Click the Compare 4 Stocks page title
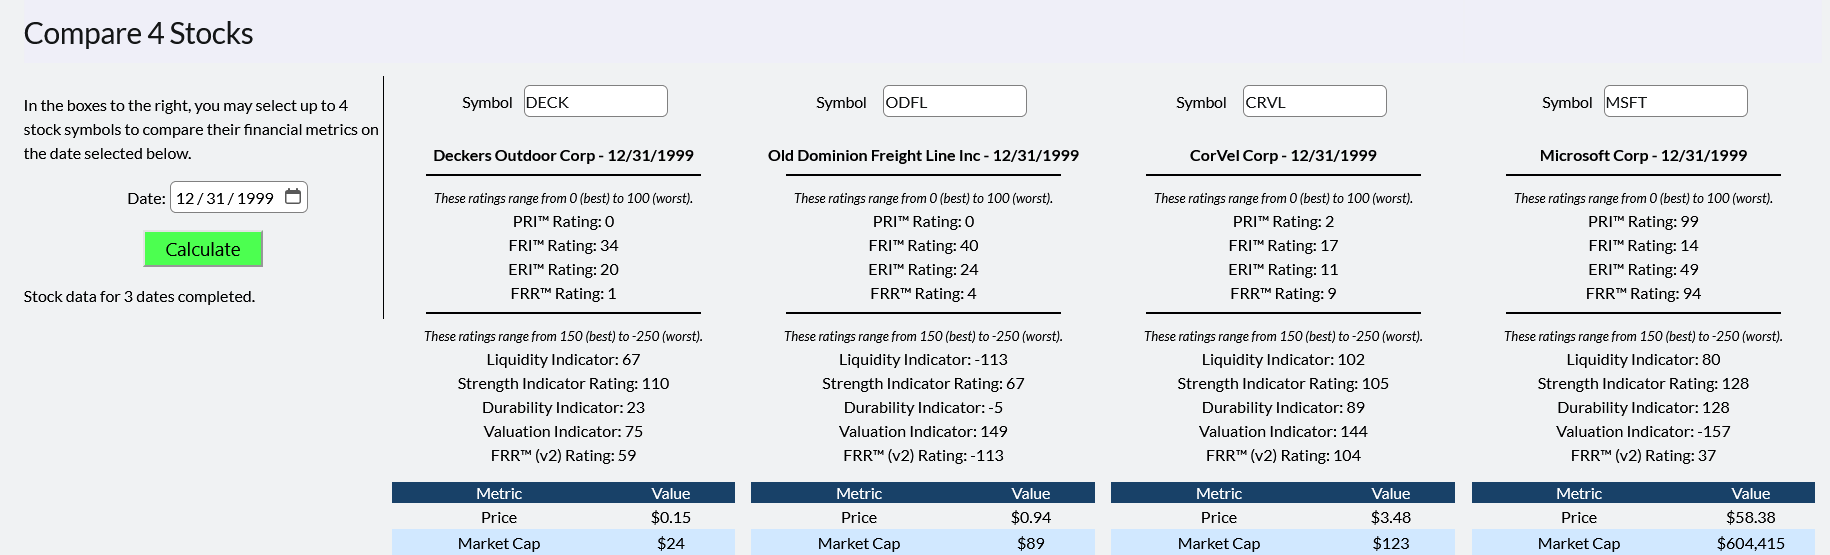 [138, 33]
